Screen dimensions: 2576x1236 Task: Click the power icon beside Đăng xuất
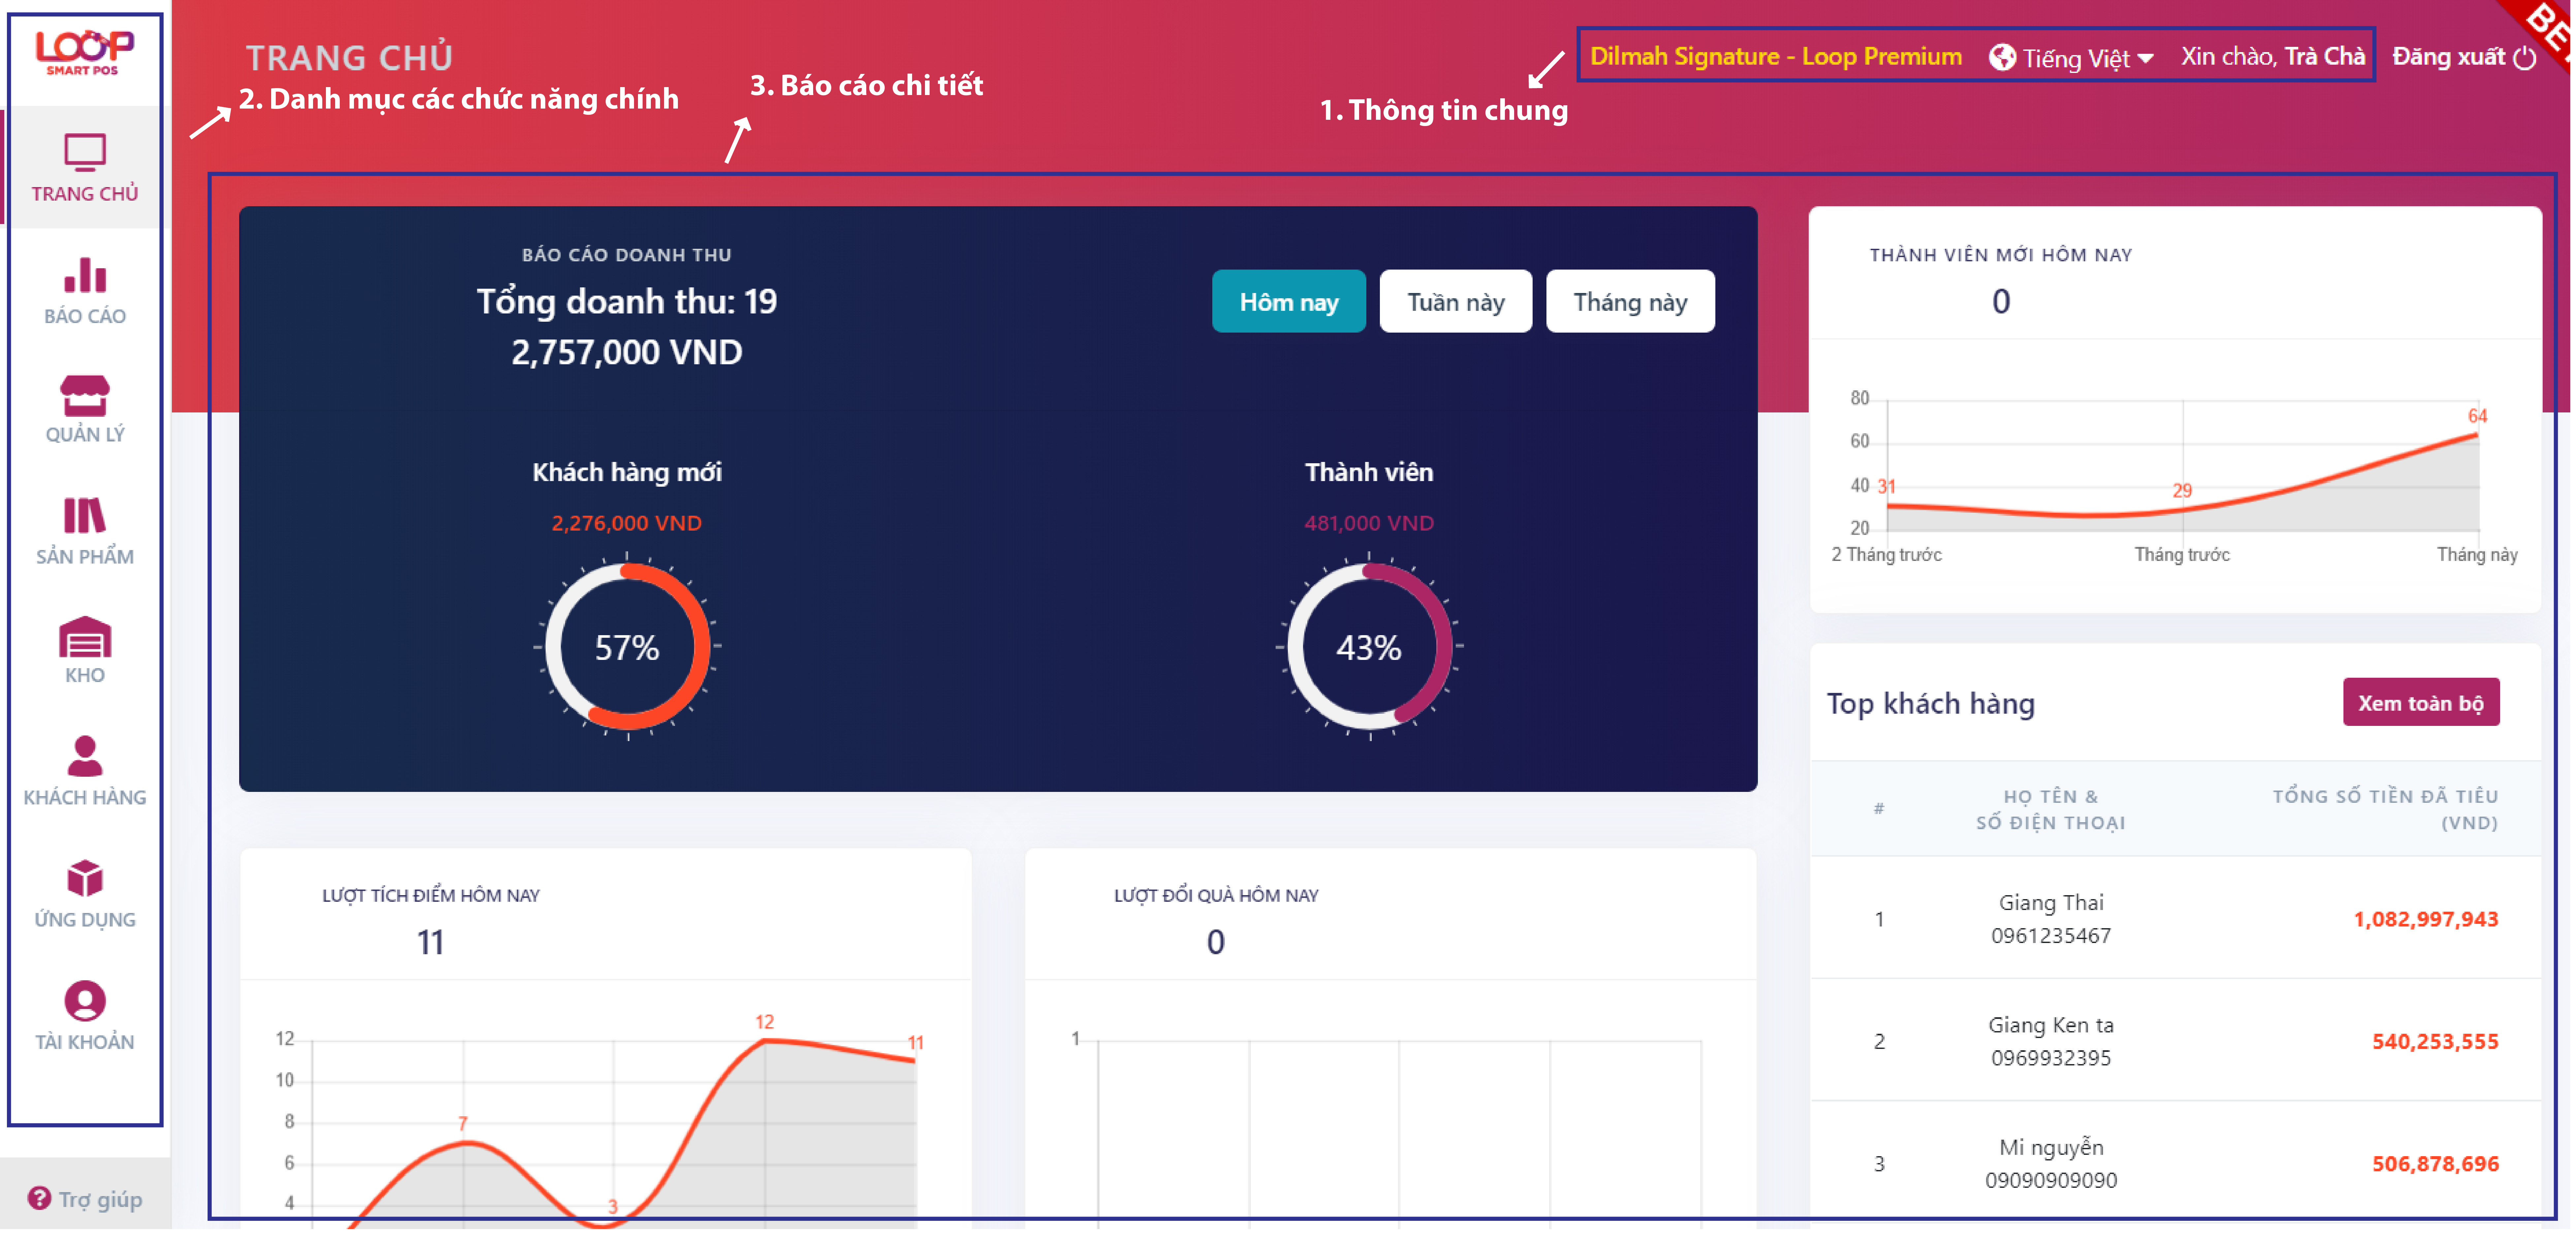pyautogui.click(x=2525, y=58)
